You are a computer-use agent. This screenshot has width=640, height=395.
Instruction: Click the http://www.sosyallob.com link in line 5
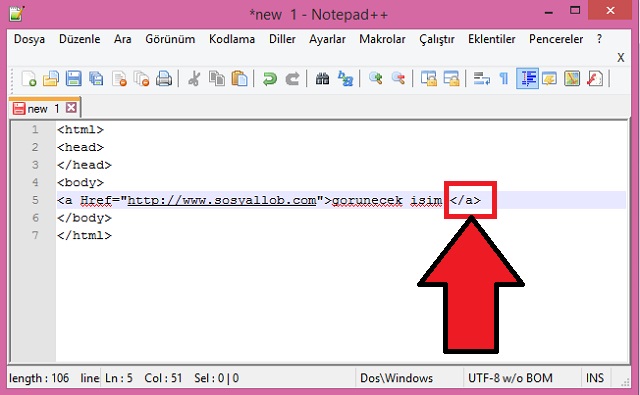pos(222,200)
